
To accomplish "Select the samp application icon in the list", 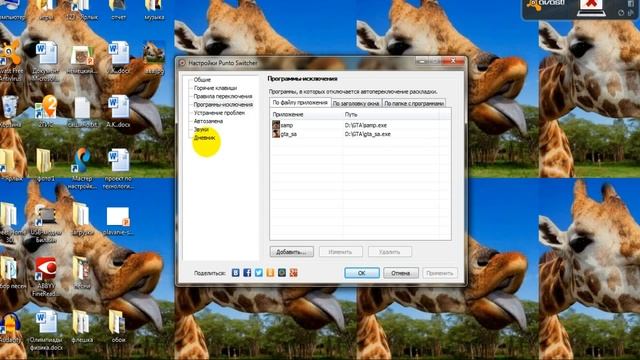I will tap(276, 125).
